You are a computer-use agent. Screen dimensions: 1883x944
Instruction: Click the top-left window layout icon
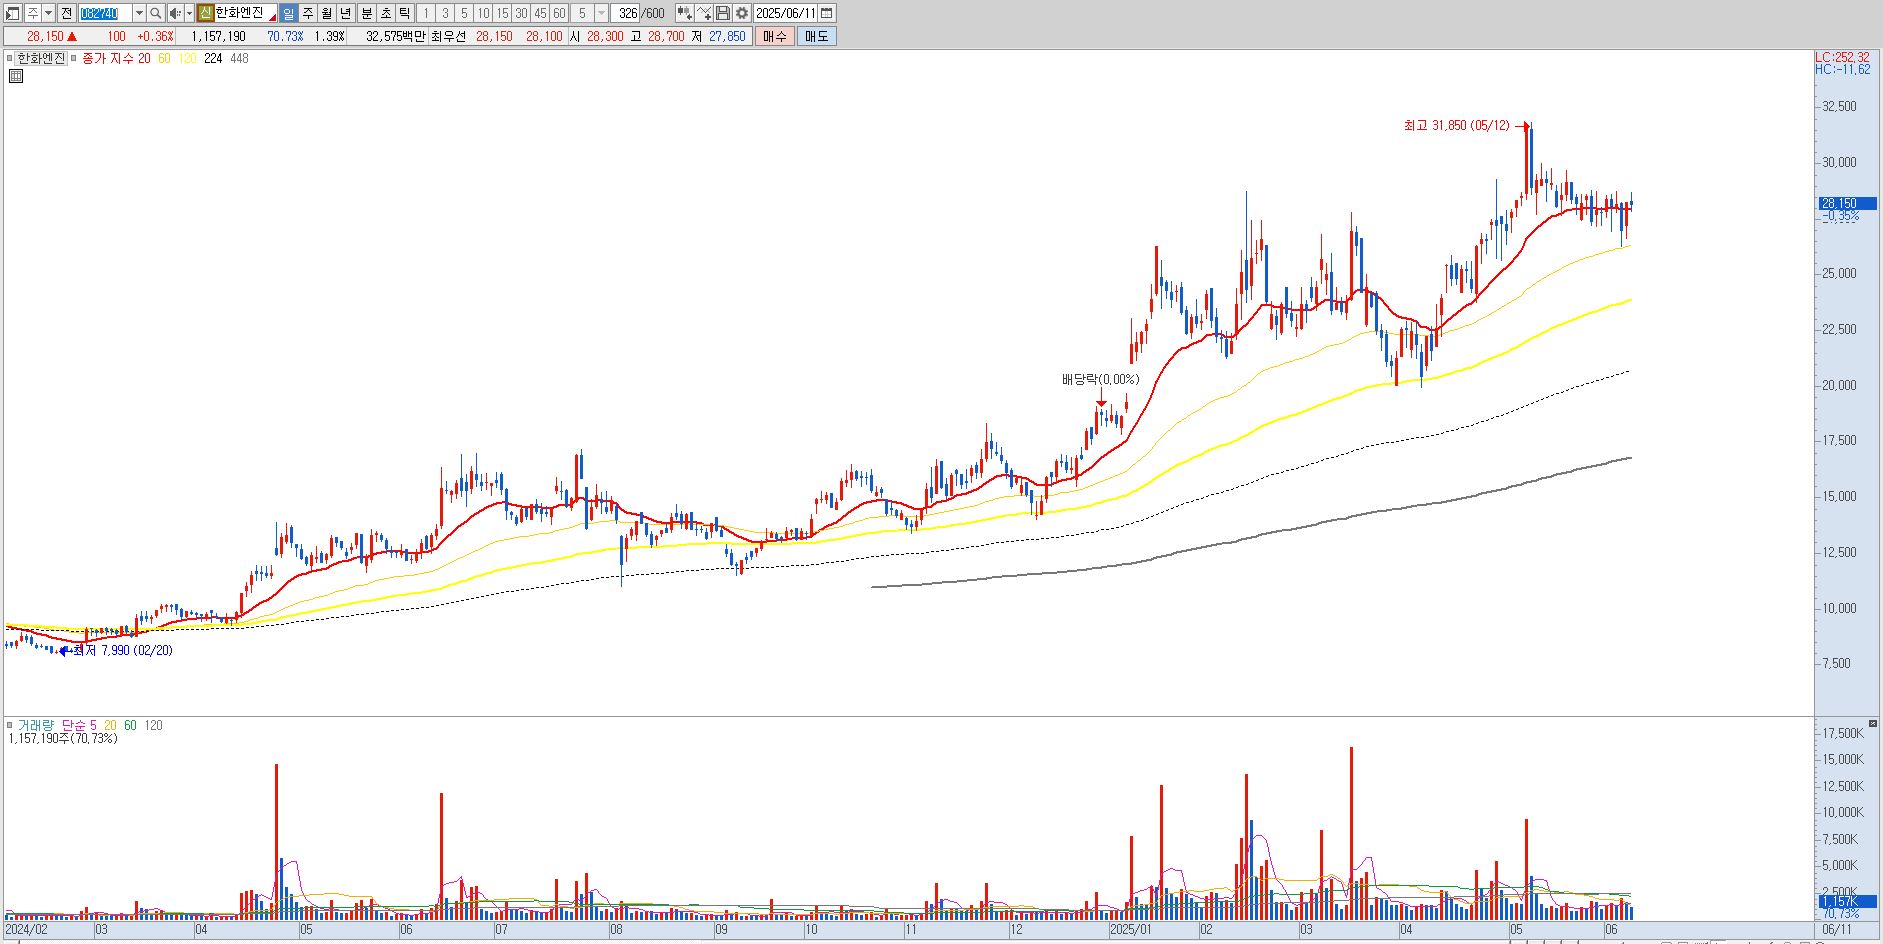(12, 13)
